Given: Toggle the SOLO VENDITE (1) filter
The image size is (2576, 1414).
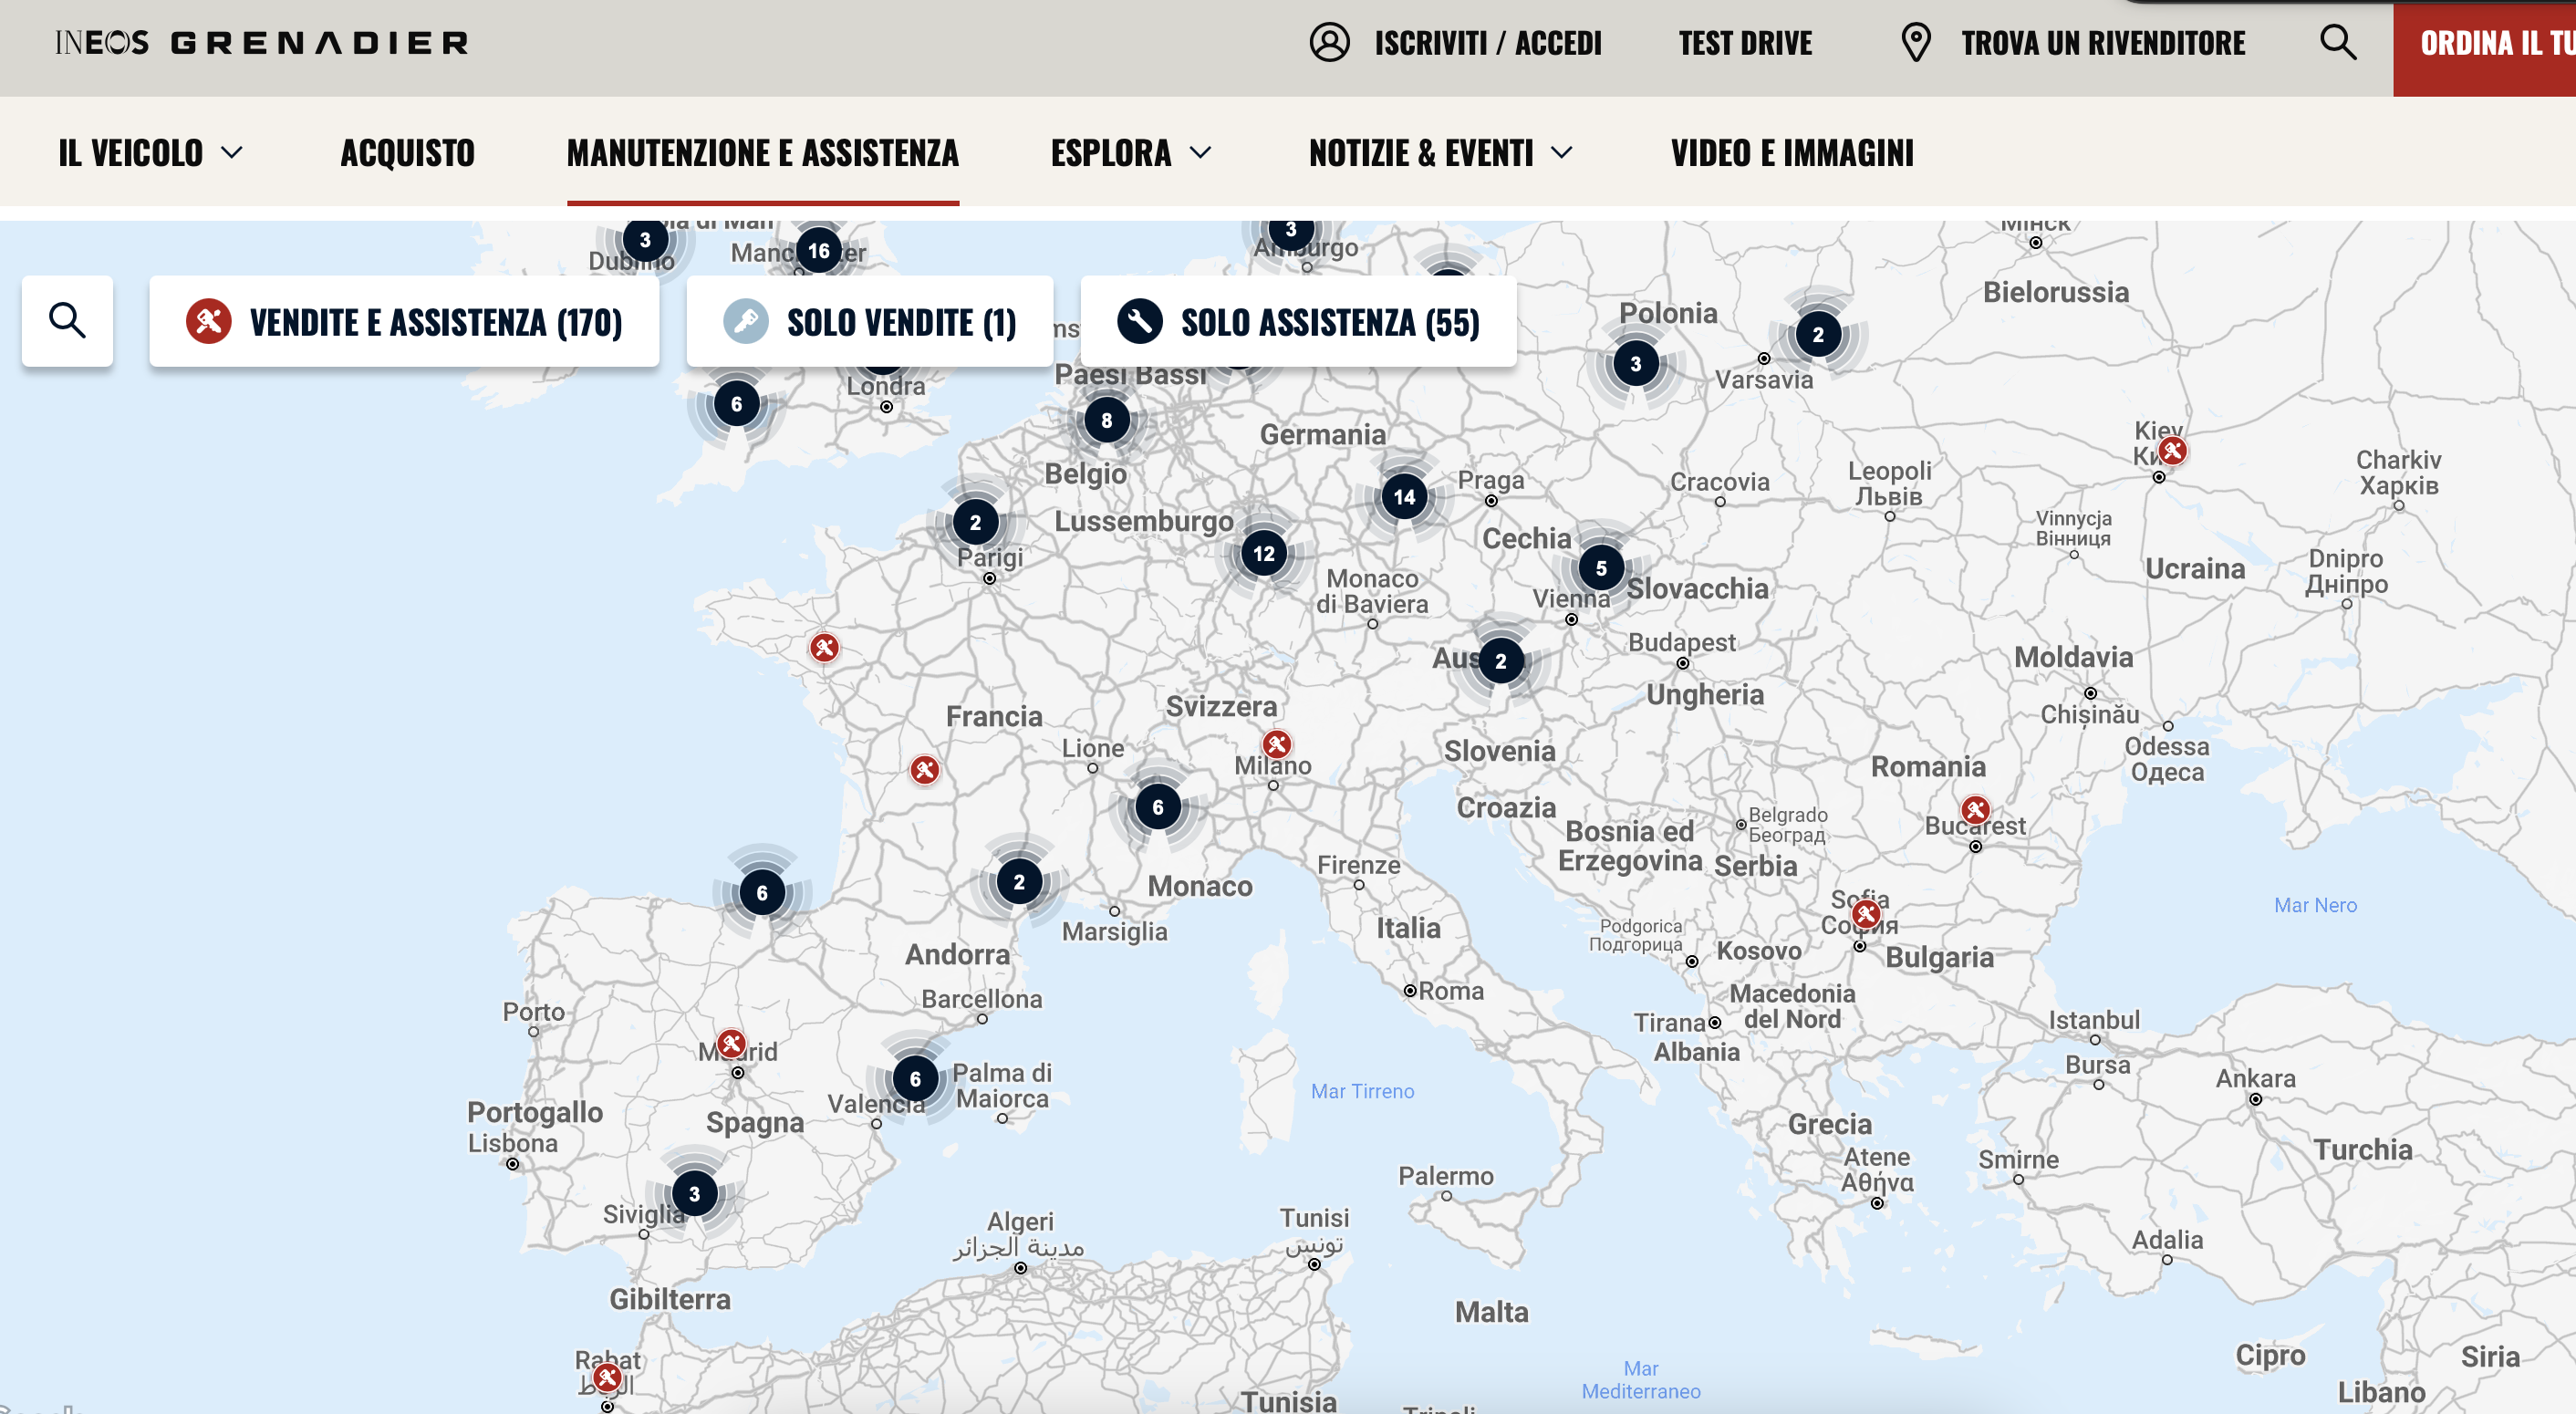Looking at the screenshot, I should (869, 322).
